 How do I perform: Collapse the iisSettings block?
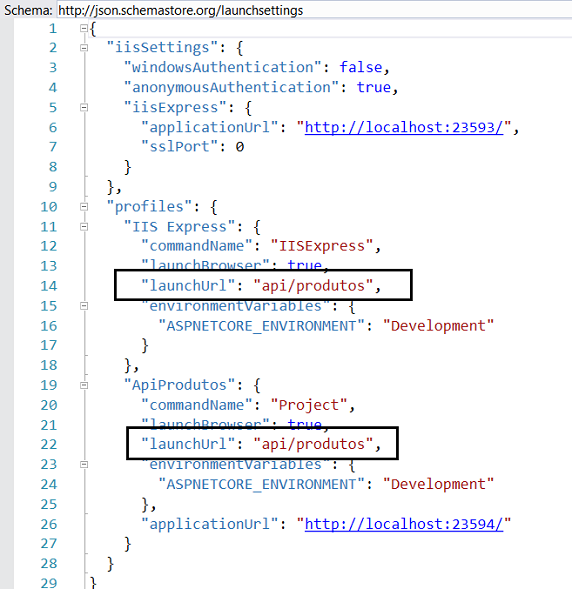(84, 48)
